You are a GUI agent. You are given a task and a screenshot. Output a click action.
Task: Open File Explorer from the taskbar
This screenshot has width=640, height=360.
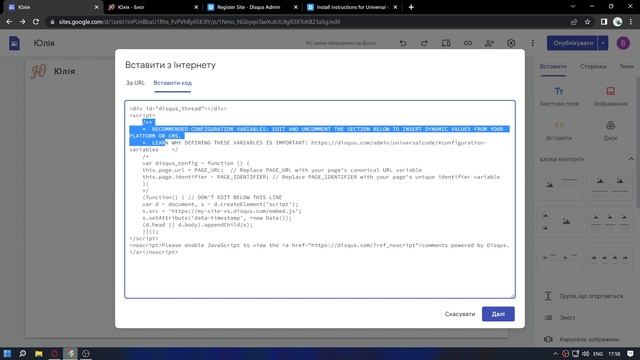click(x=39, y=353)
